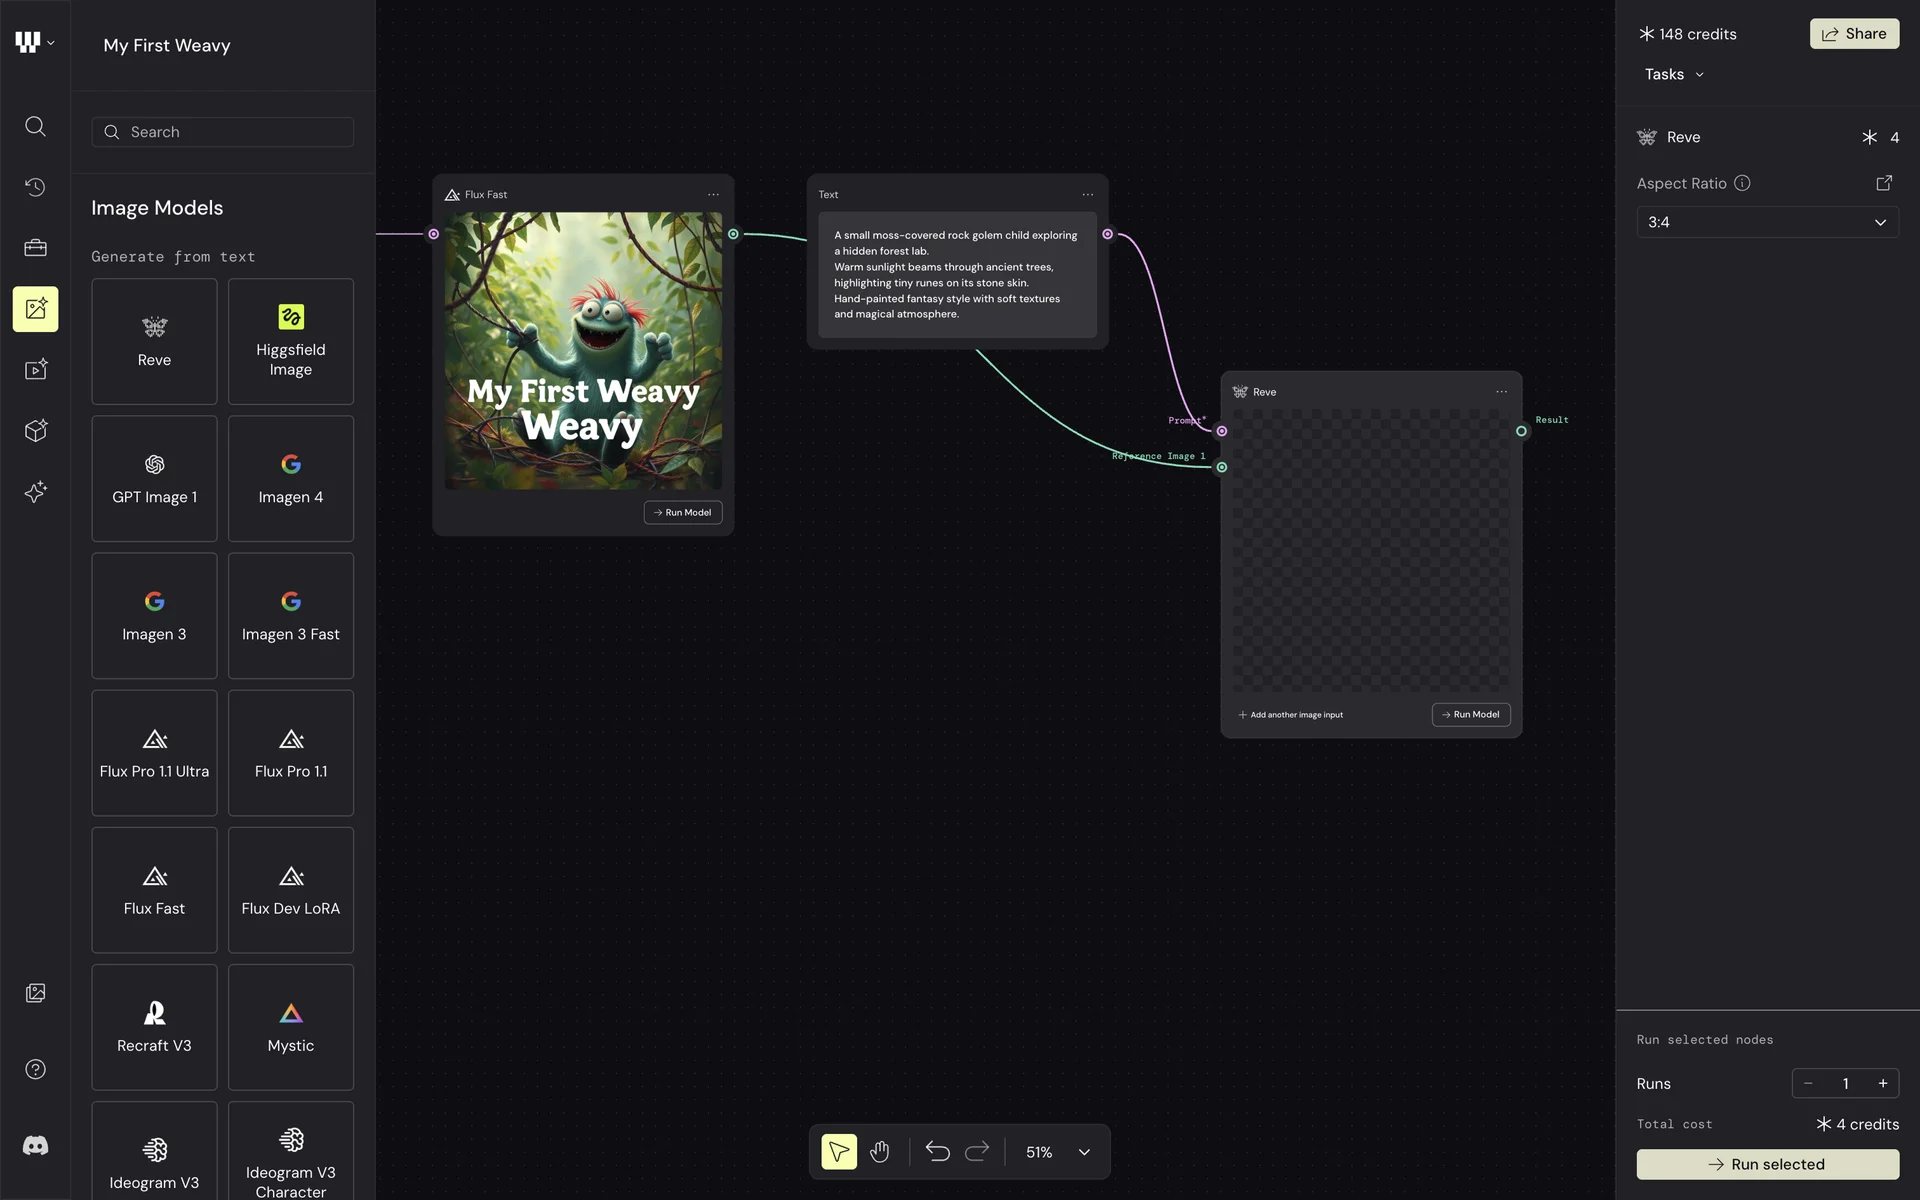Image resolution: width=1920 pixels, height=1200 pixels.
Task: Click the undo arrow
Action: pos(937,1151)
